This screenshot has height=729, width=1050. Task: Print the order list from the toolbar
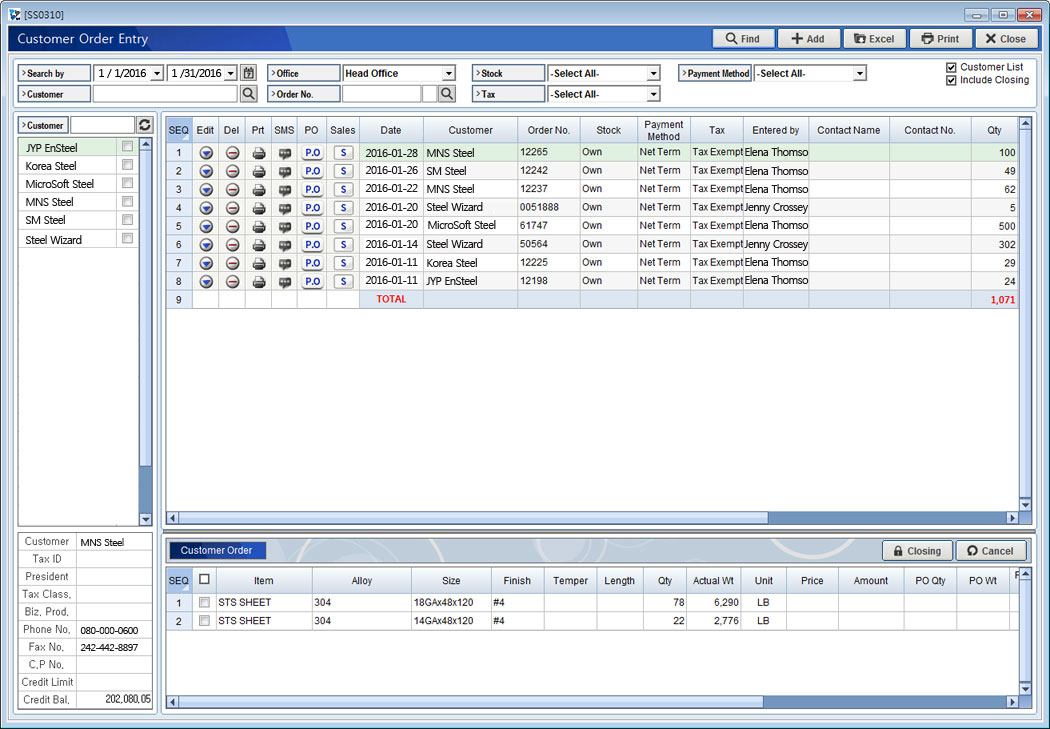940,39
